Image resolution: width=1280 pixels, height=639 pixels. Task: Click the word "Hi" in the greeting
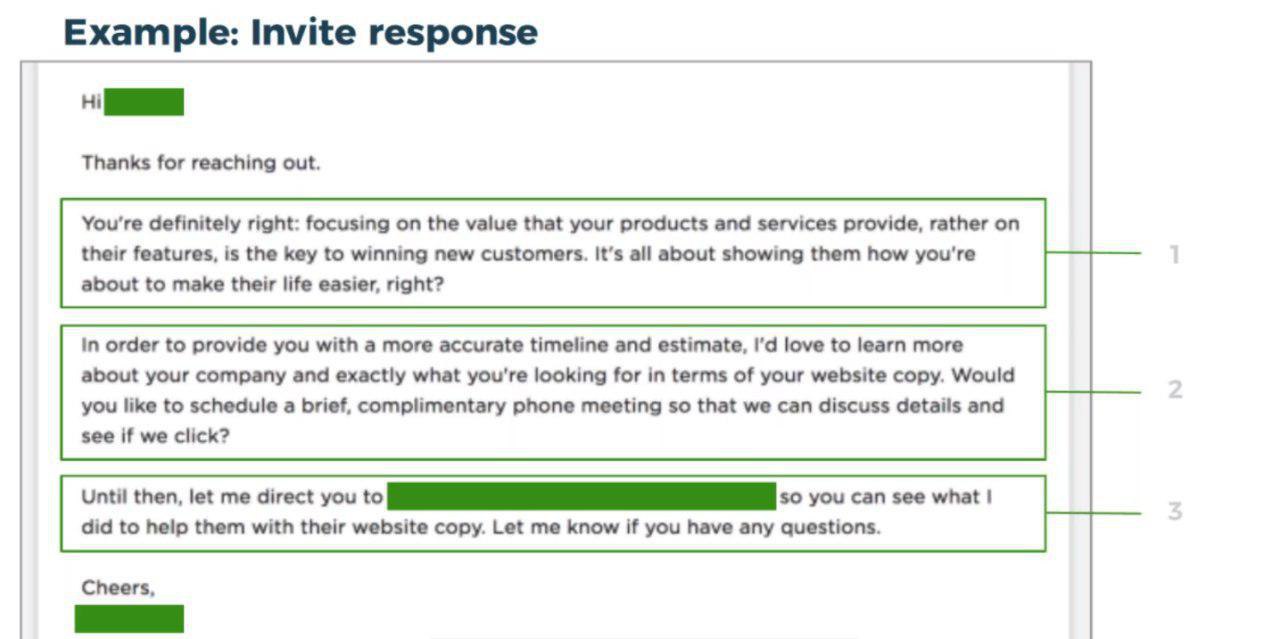pyautogui.click(x=91, y=102)
